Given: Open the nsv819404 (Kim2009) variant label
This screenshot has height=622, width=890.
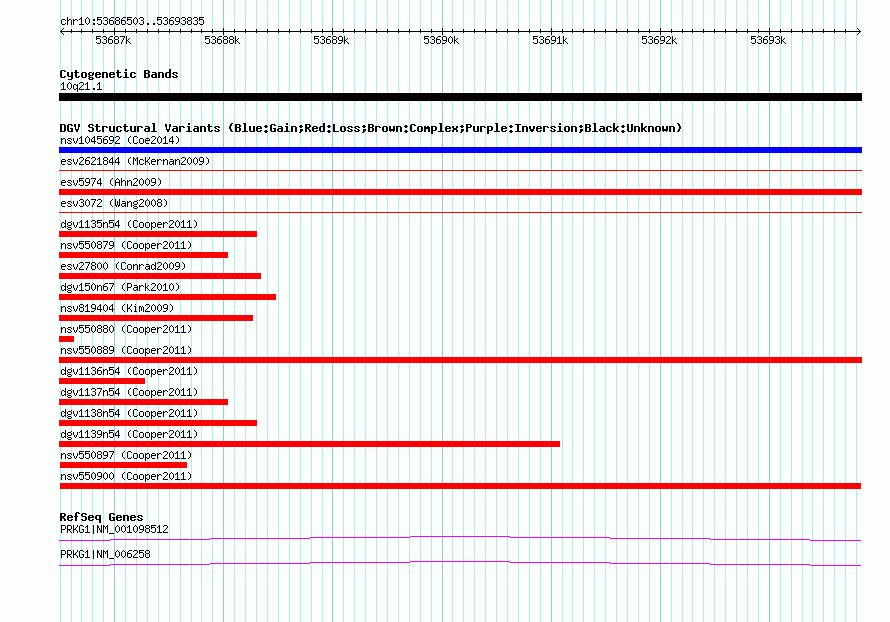Looking at the screenshot, I should coord(117,308).
